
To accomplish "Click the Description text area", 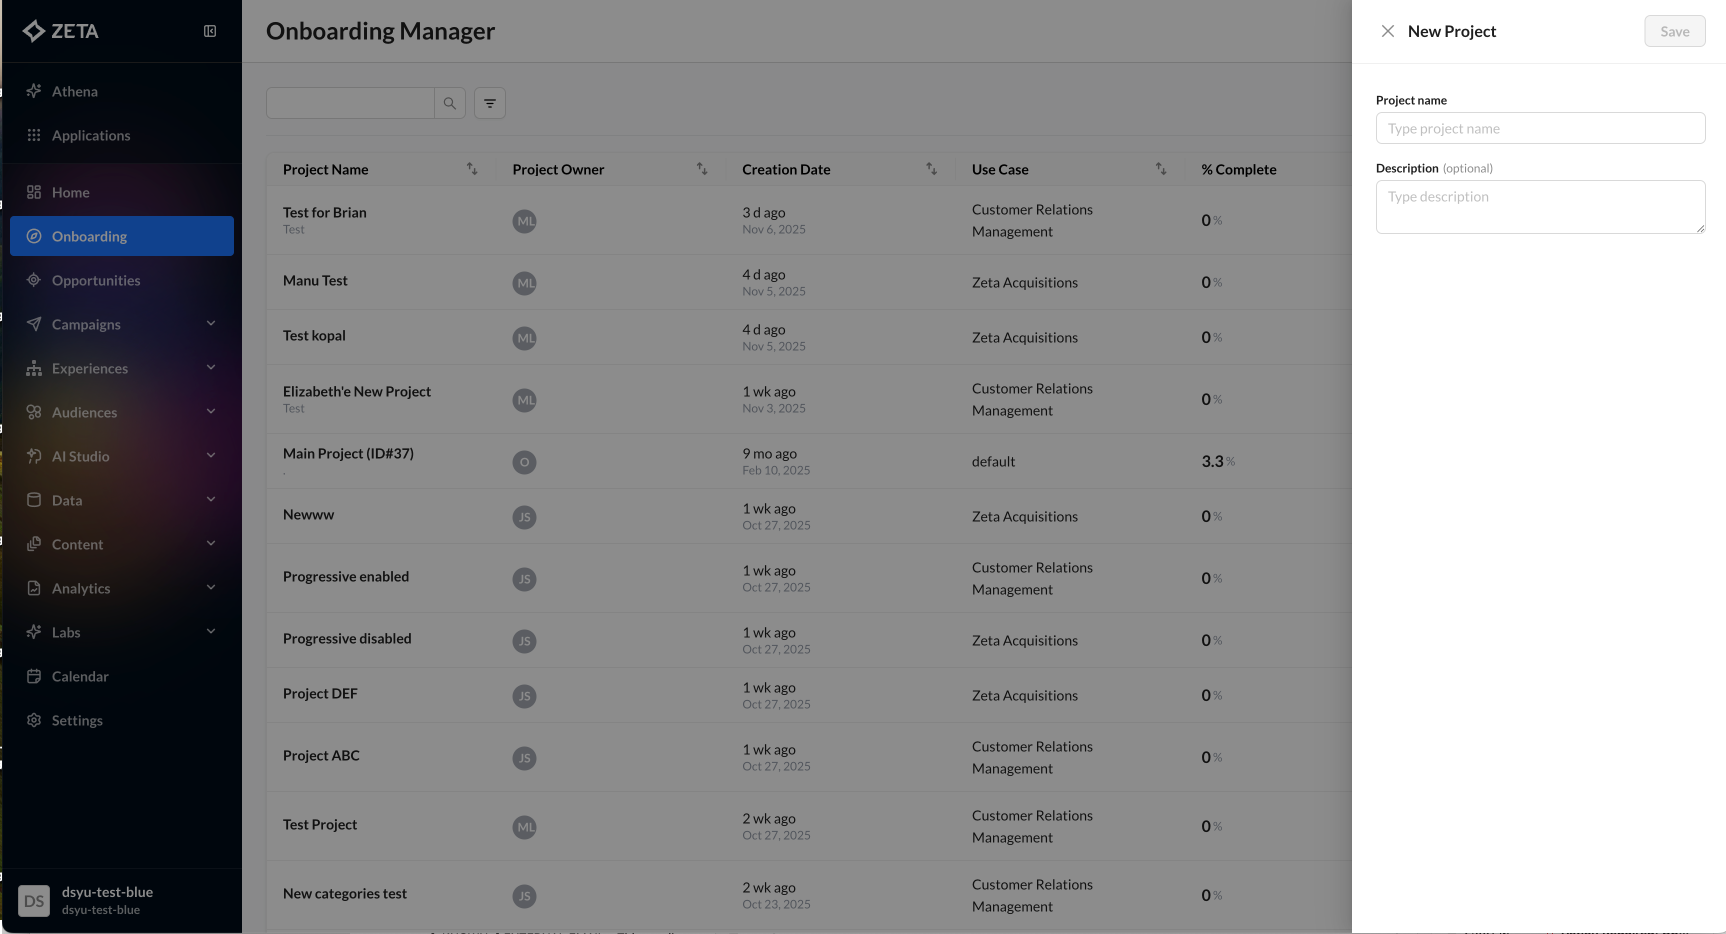I will [x=1540, y=207].
